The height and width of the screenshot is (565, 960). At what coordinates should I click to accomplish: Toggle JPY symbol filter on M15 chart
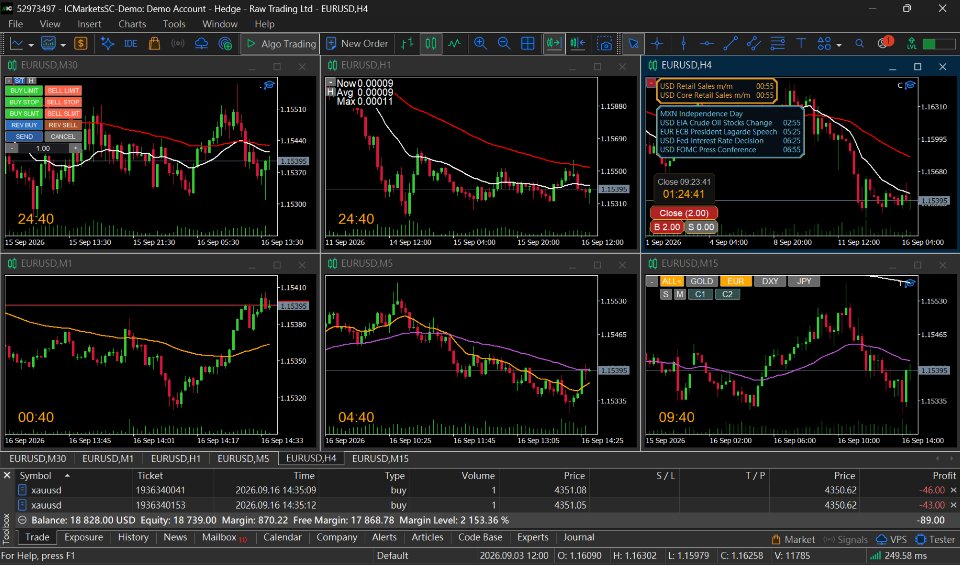click(804, 281)
